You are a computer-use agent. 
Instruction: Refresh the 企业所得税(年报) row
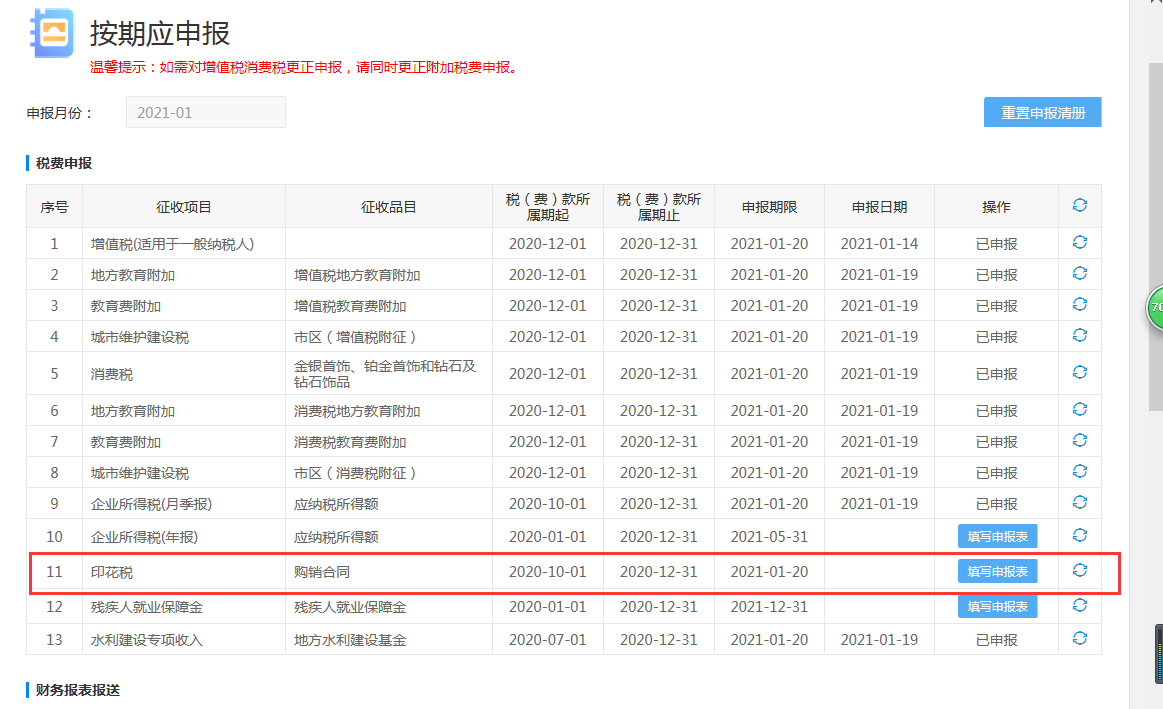[1079, 535]
